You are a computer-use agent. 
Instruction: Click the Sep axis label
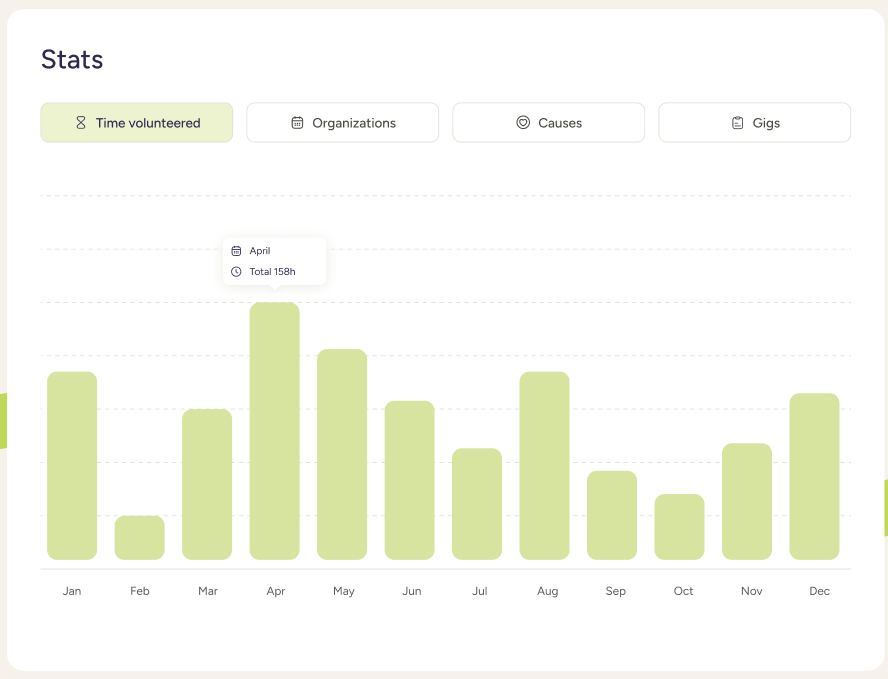coord(615,591)
